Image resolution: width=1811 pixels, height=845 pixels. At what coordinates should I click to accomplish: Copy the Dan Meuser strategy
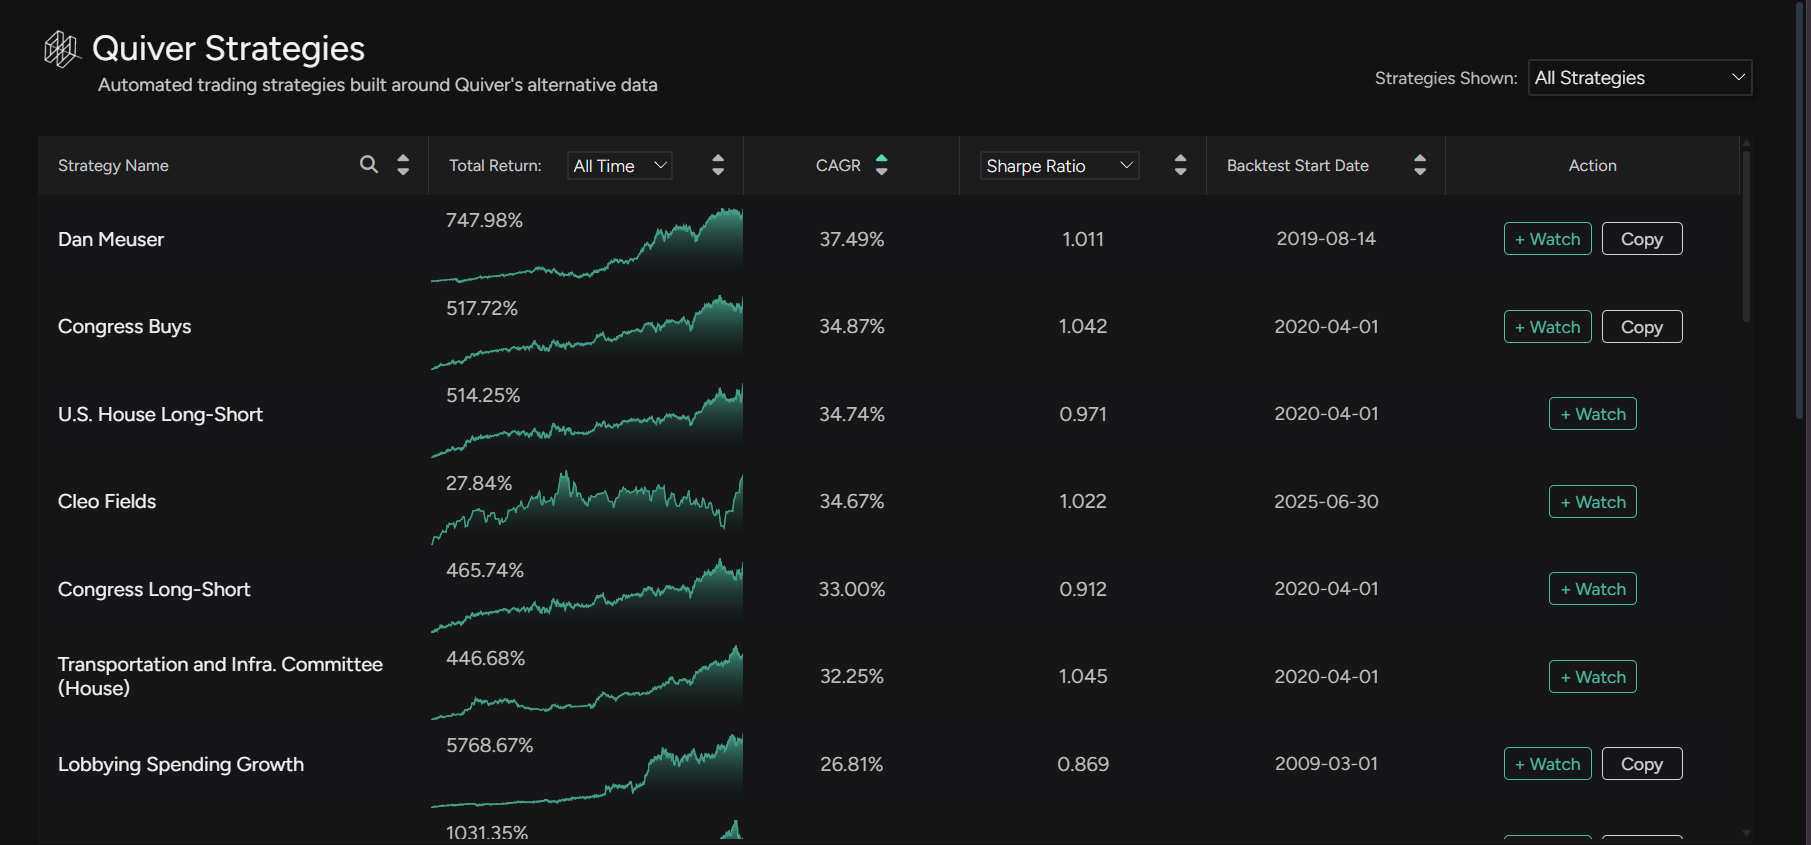click(1641, 239)
